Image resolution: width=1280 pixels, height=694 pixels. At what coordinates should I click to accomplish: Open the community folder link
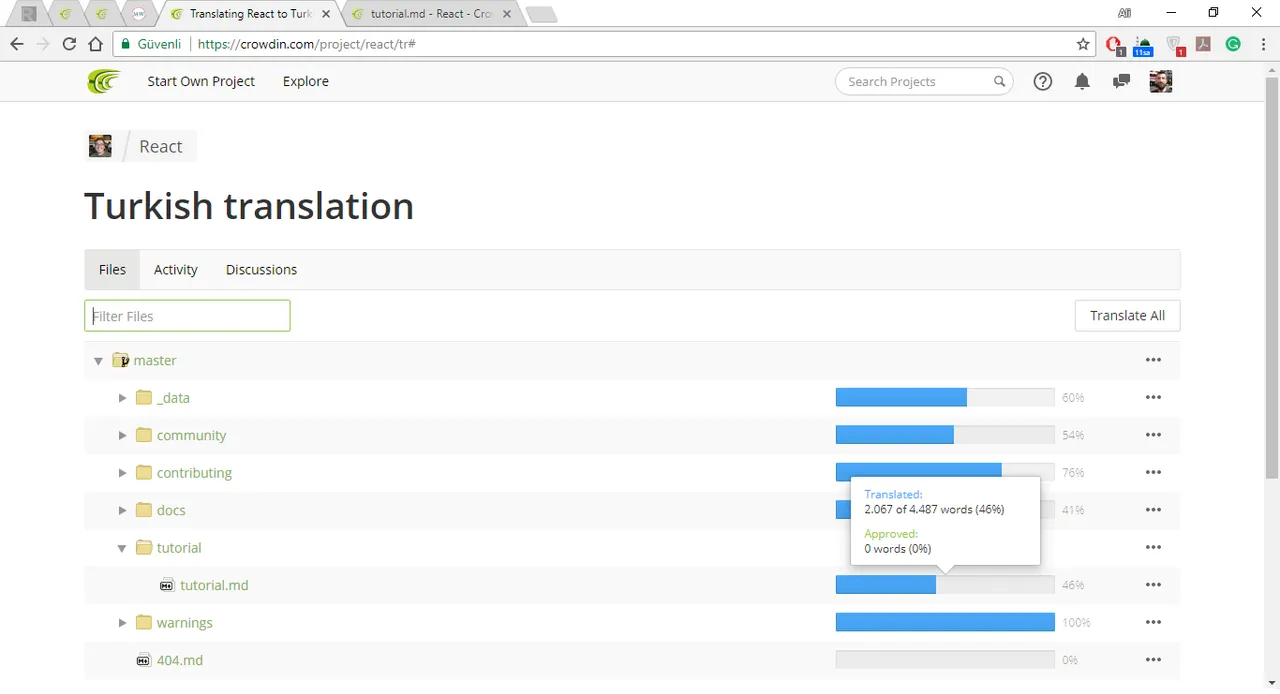pos(192,436)
